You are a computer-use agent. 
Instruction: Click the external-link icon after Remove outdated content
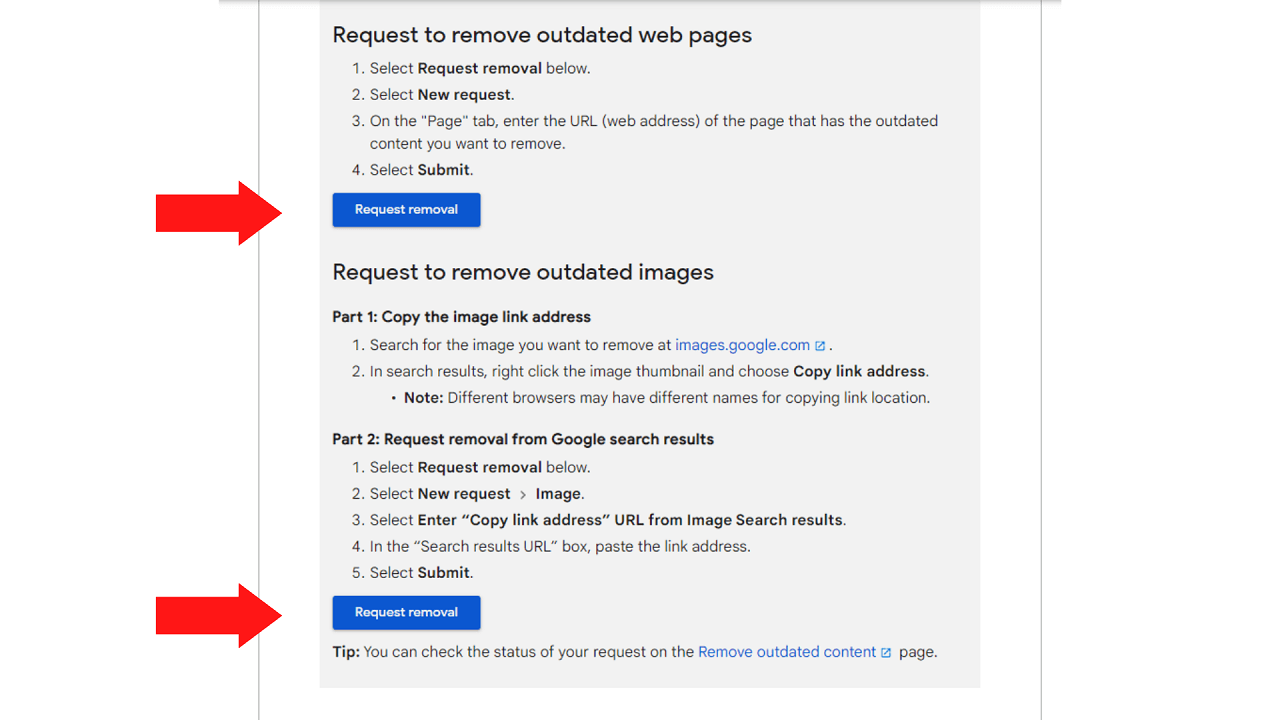pyautogui.click(x=886, y=652)
